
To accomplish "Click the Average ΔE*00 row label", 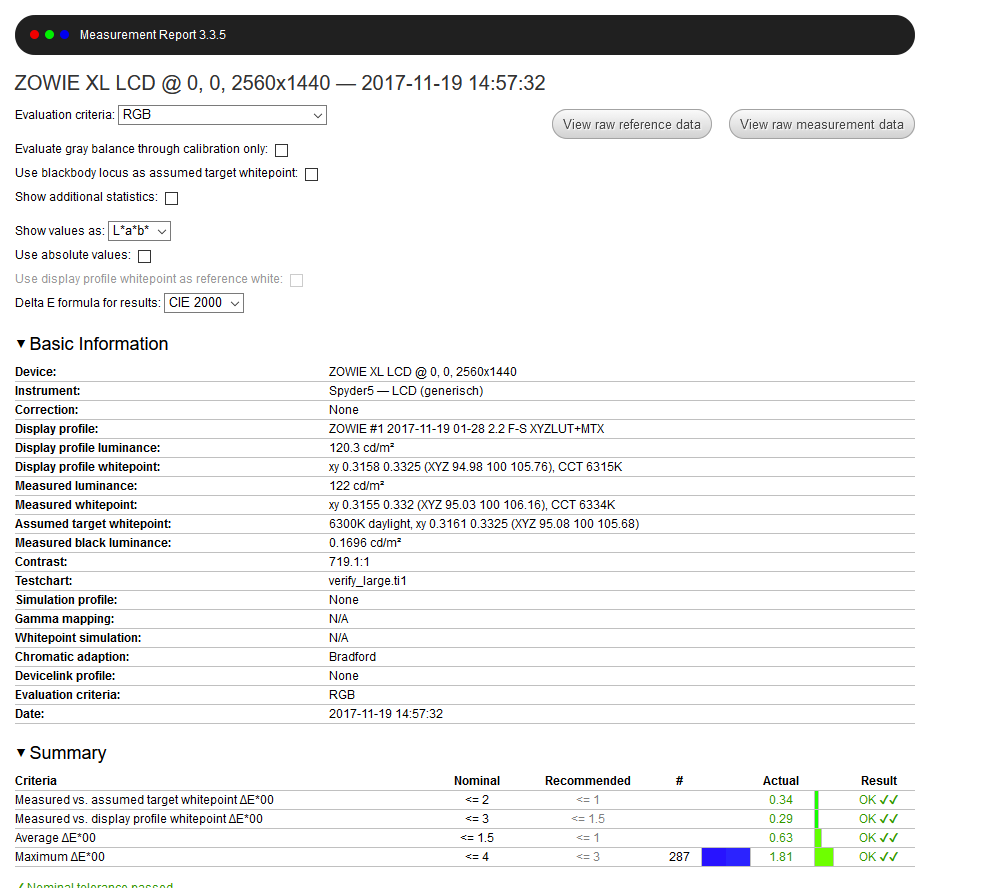I will point(56,837).
